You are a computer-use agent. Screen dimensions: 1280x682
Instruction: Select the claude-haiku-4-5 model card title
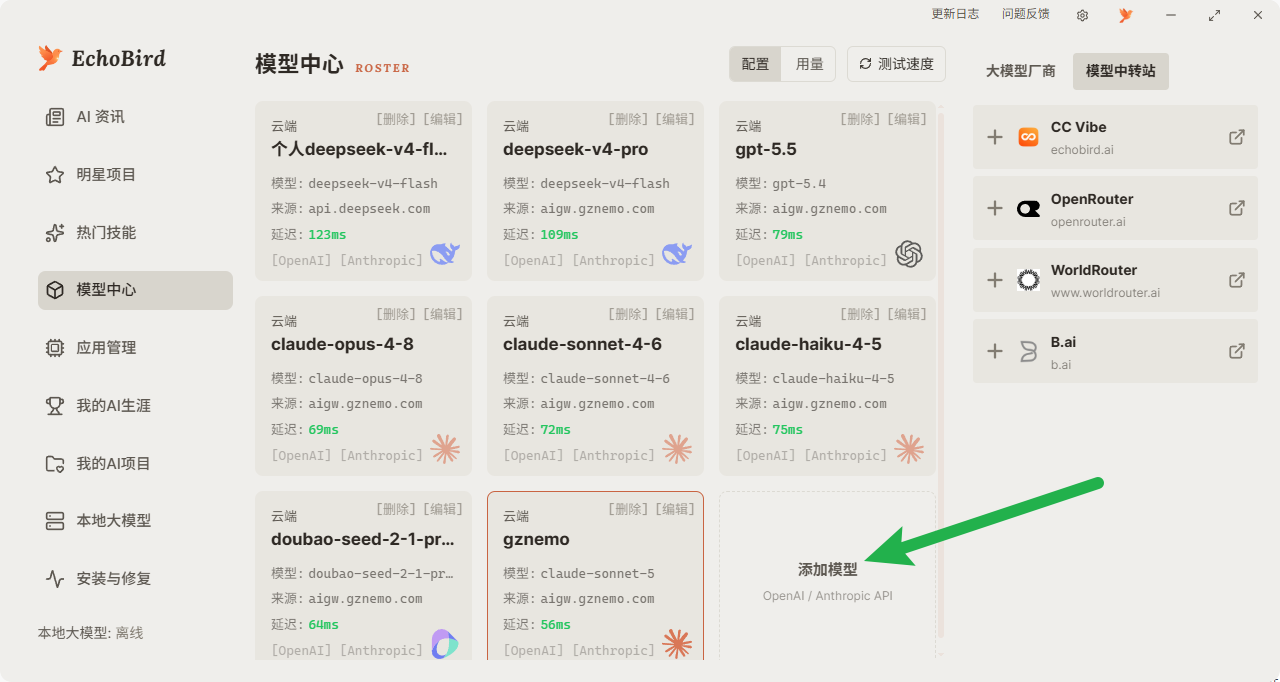808,344
